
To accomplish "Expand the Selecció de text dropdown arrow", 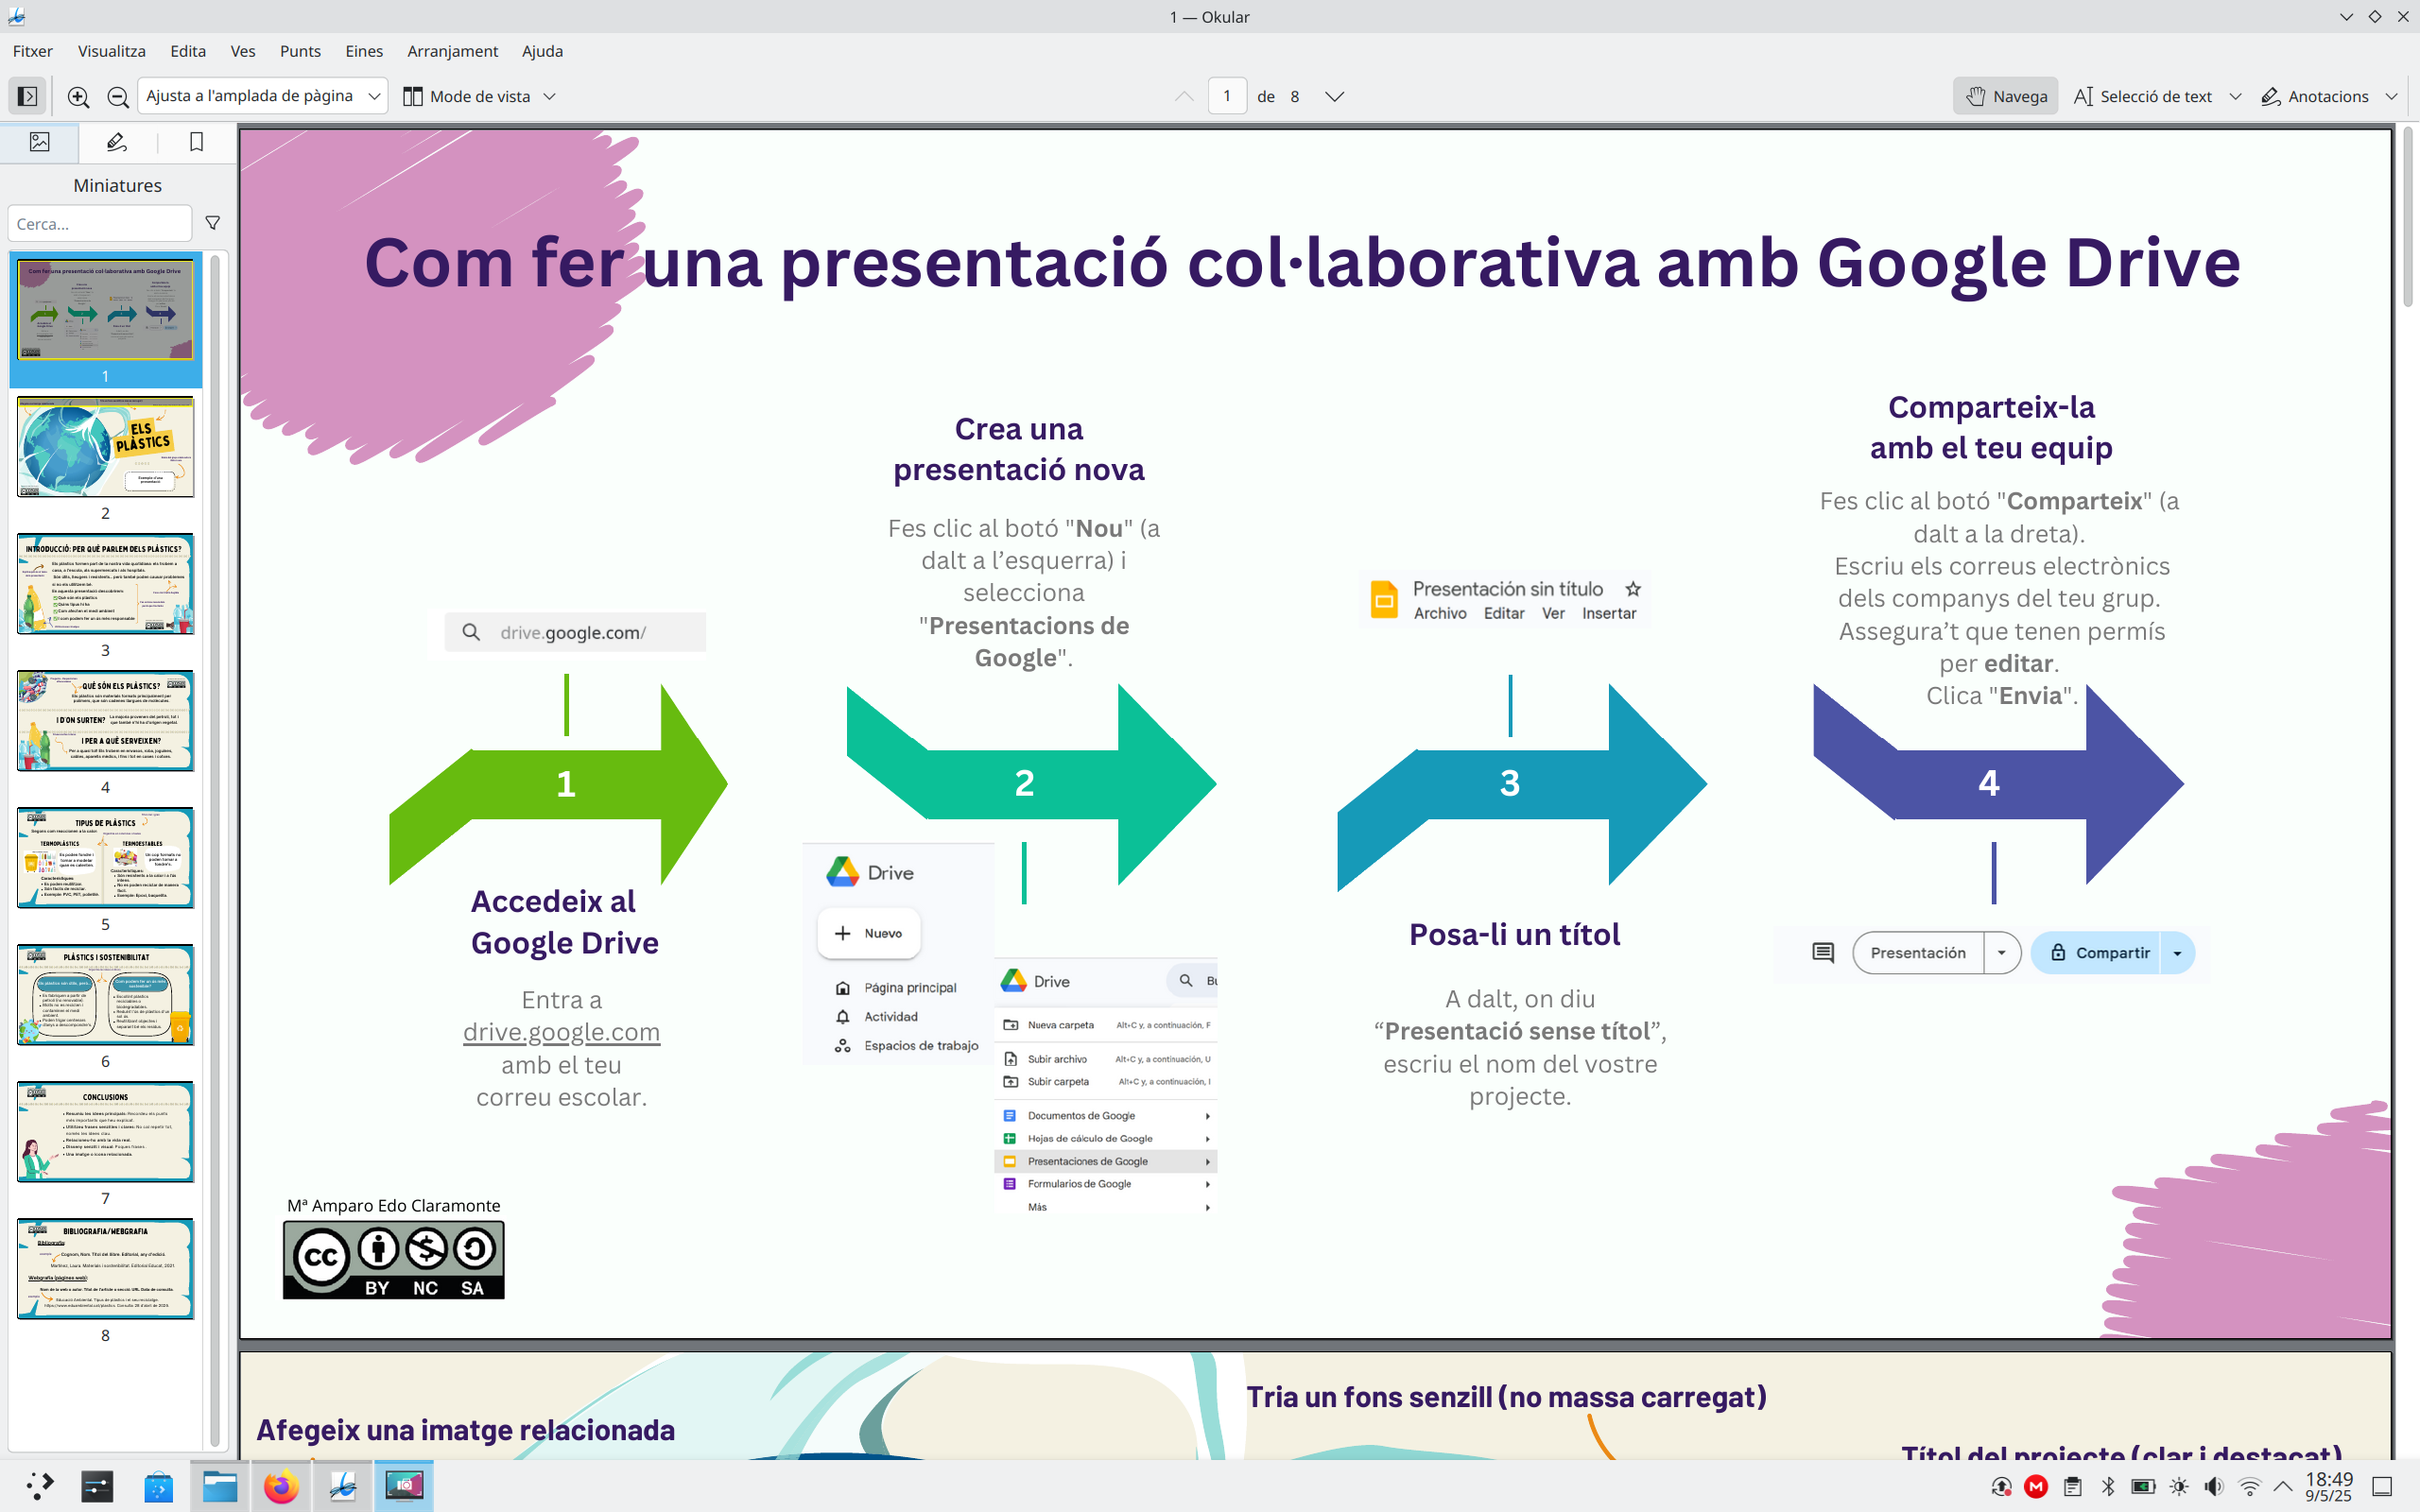I will tap(2235, 96).
